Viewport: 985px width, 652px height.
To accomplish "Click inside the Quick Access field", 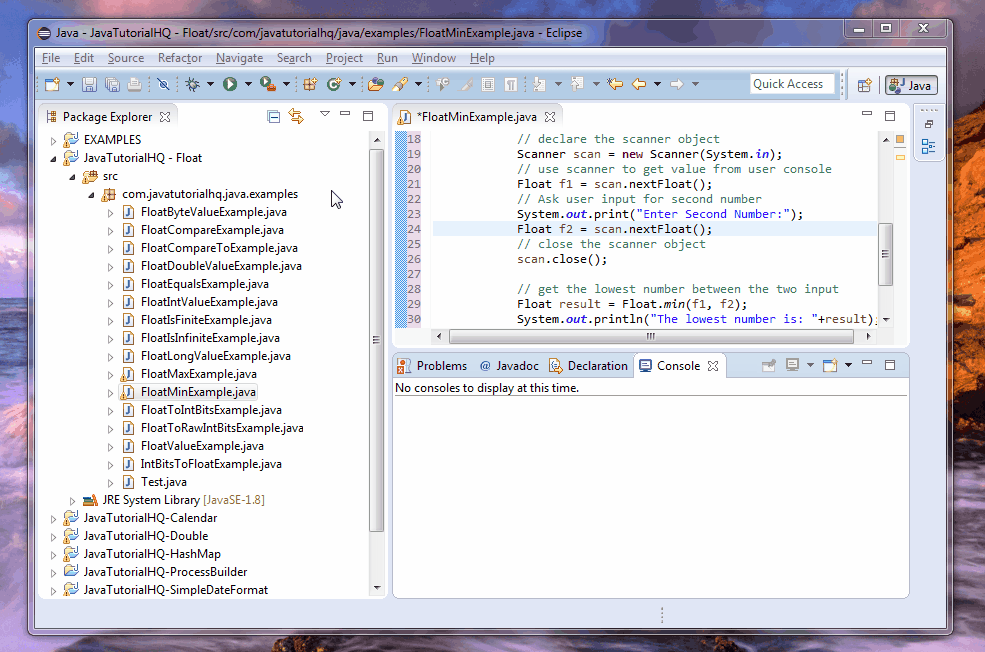I will pos(792,83).
